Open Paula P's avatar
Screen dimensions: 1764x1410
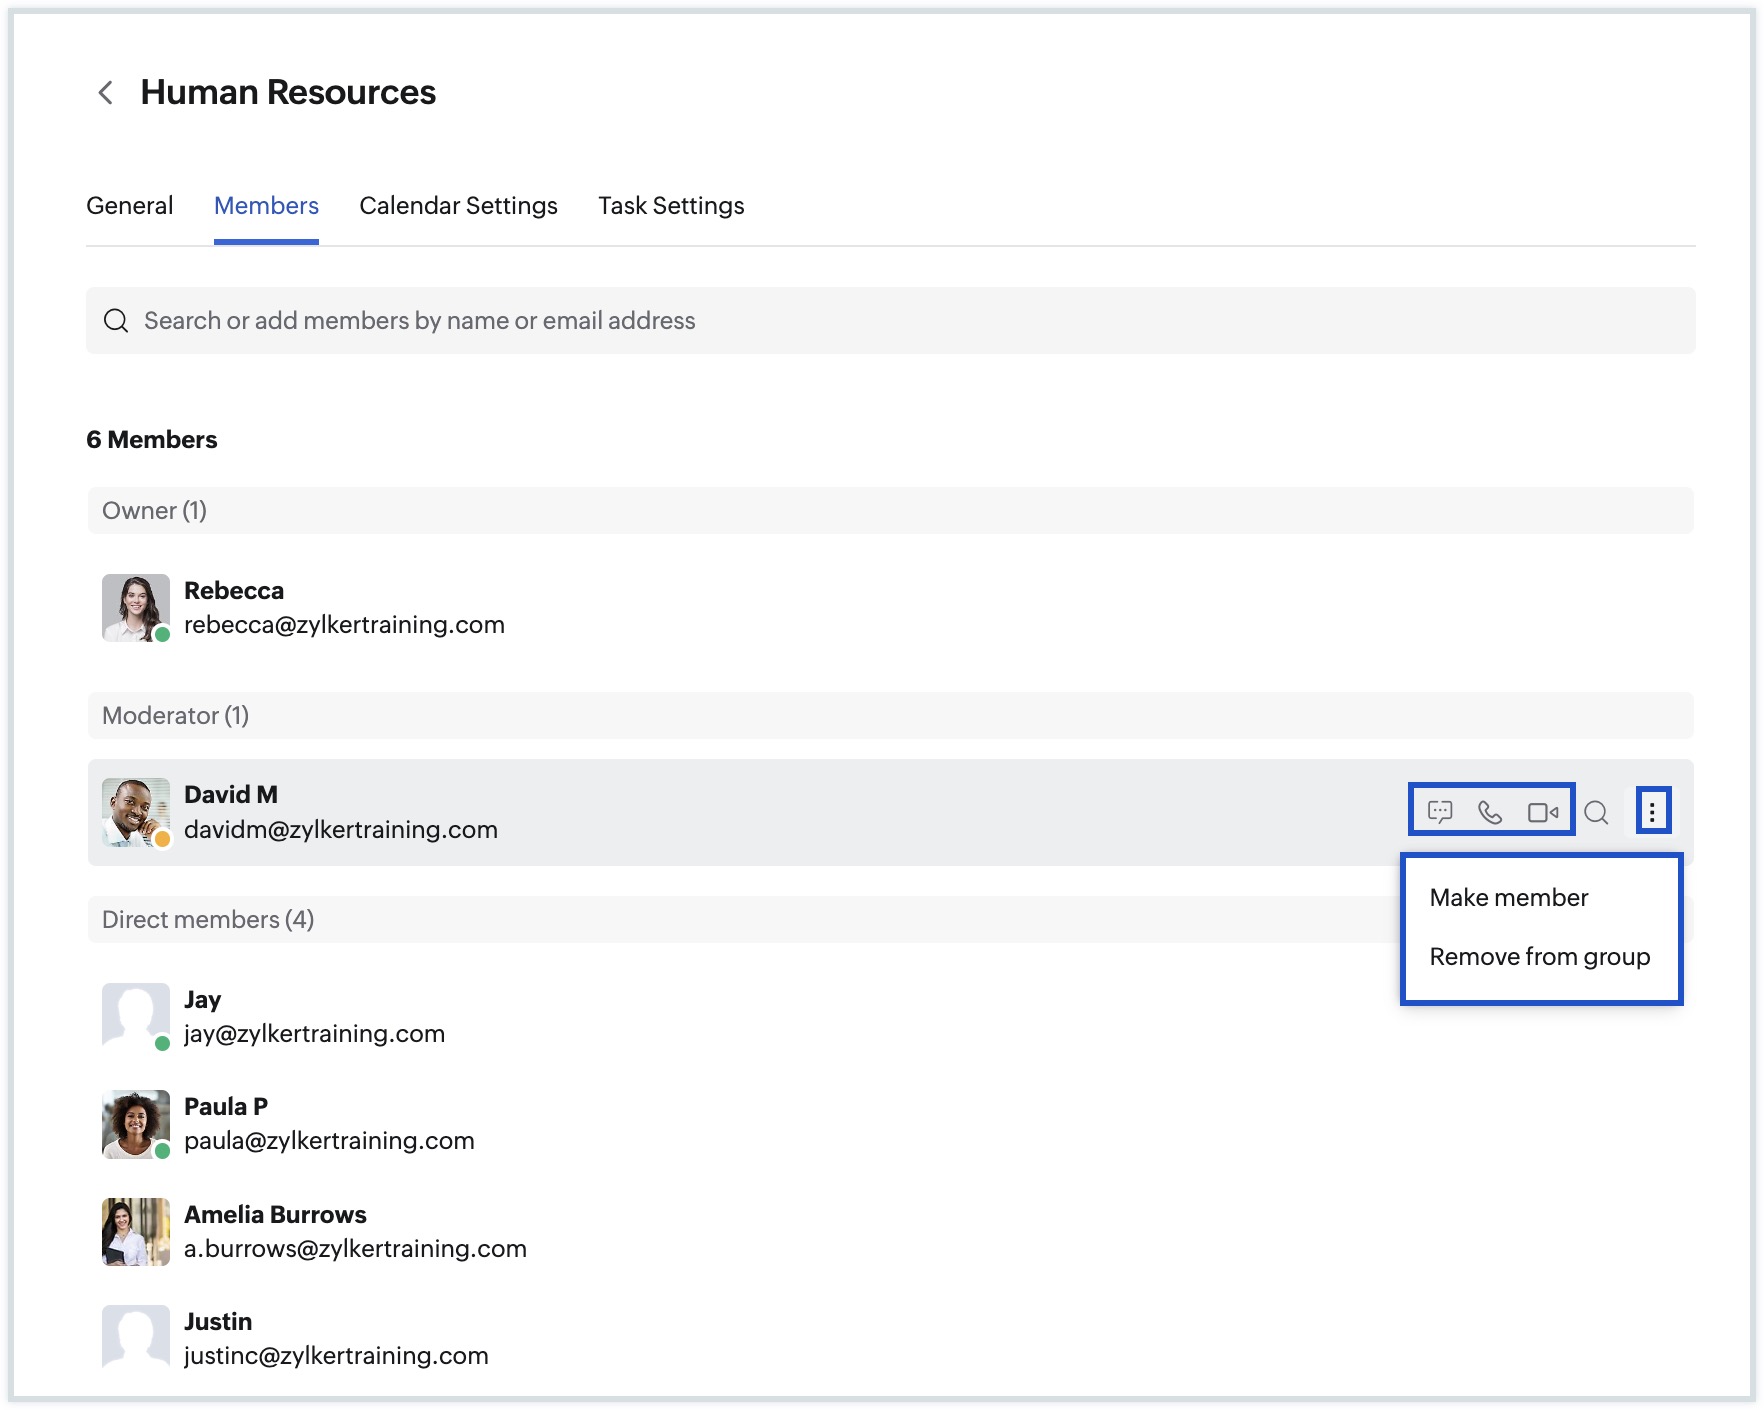pyautogui.click(x=135, y=1124)
